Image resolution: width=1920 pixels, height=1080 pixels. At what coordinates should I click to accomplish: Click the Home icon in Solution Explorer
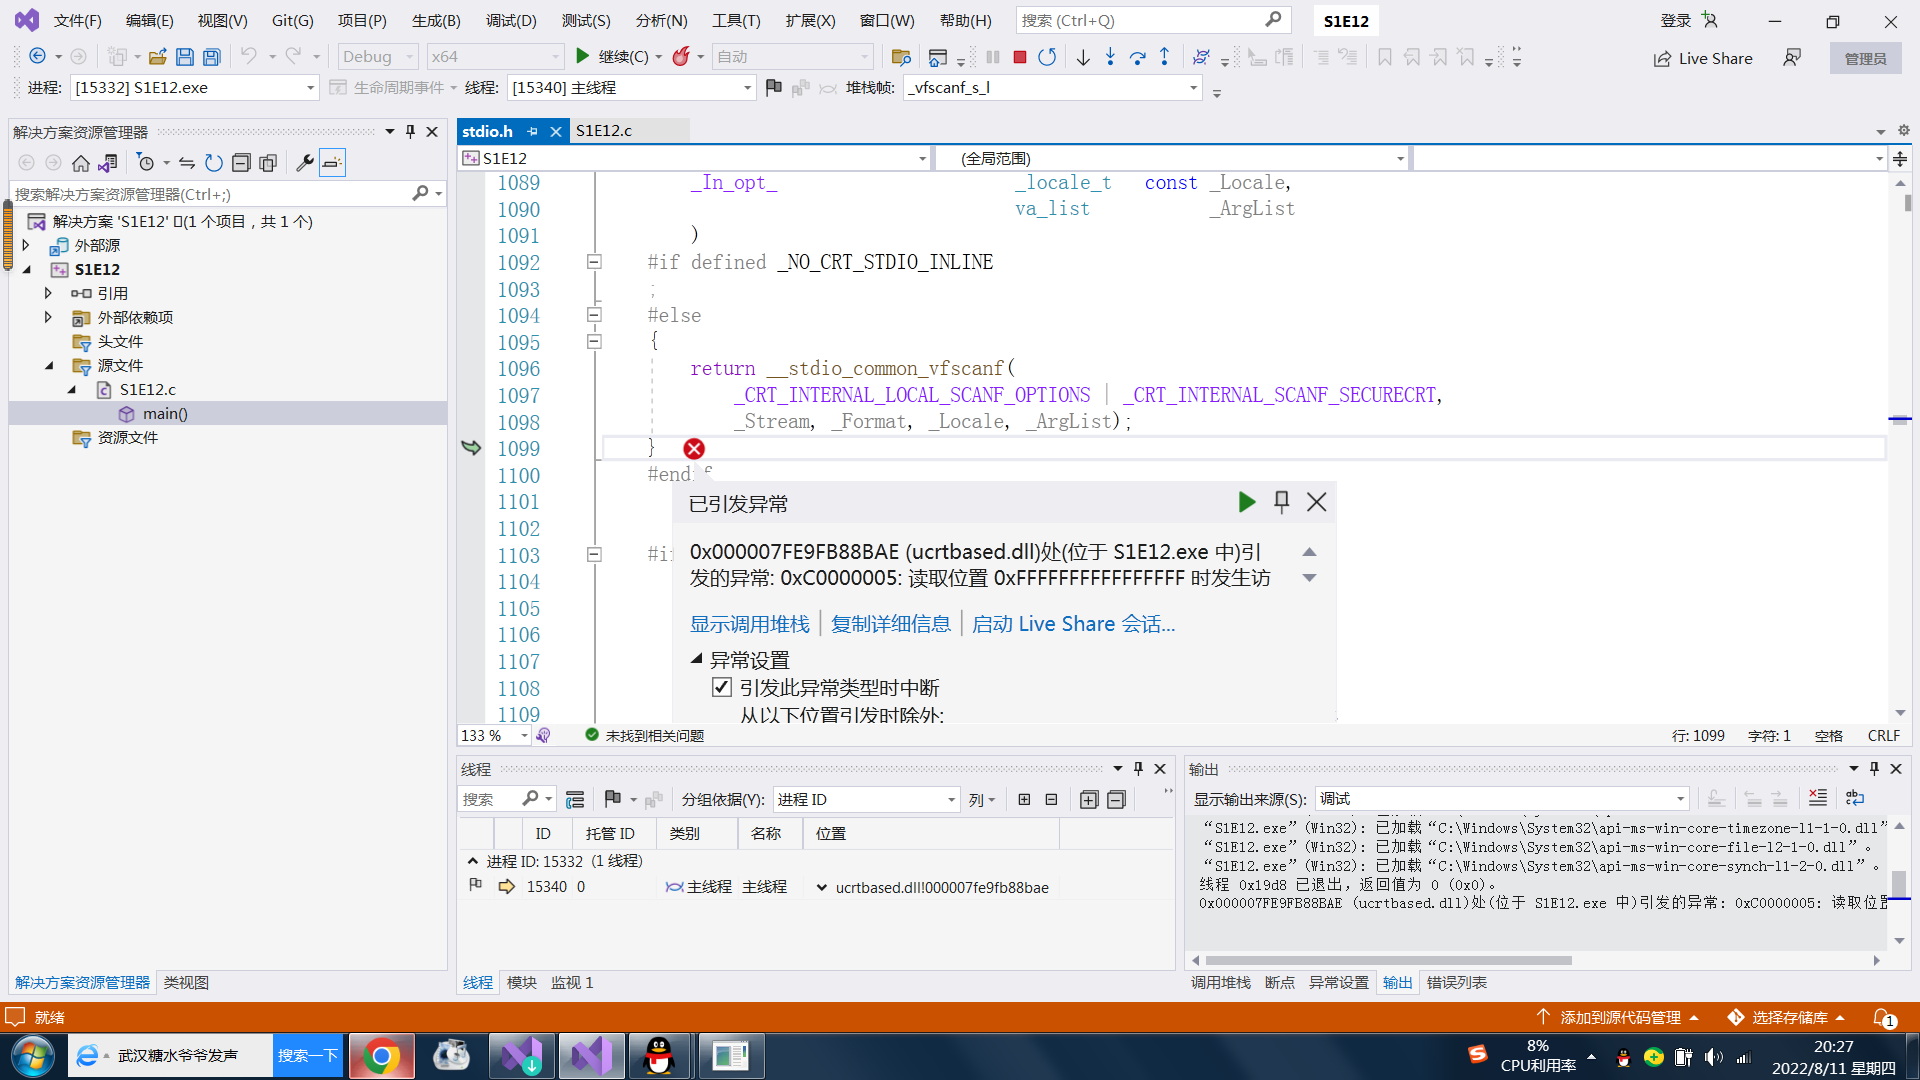pyautogui.click(x=81, y=163)
